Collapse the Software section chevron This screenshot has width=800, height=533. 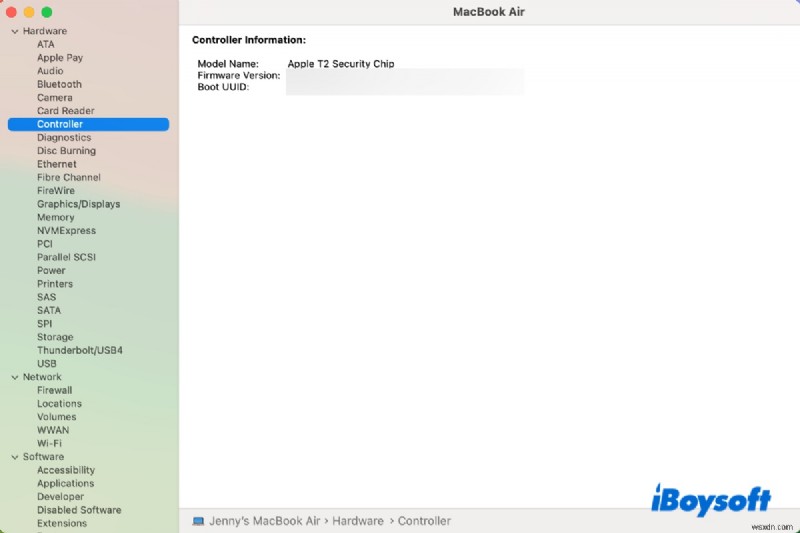tap(15, 458)
